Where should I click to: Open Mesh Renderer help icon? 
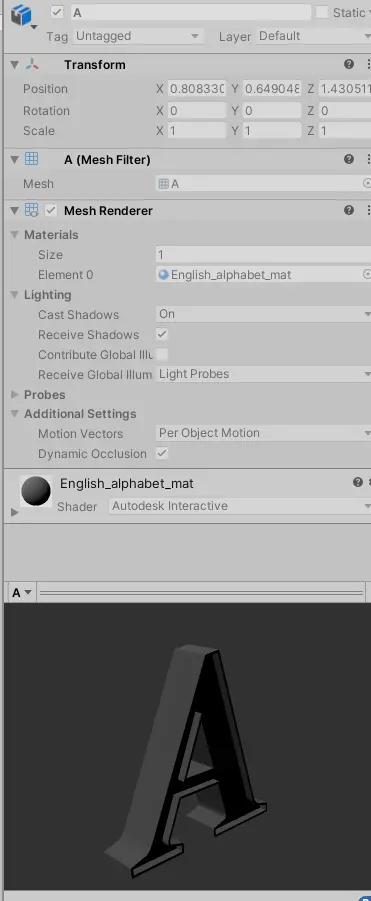(349, 210)
